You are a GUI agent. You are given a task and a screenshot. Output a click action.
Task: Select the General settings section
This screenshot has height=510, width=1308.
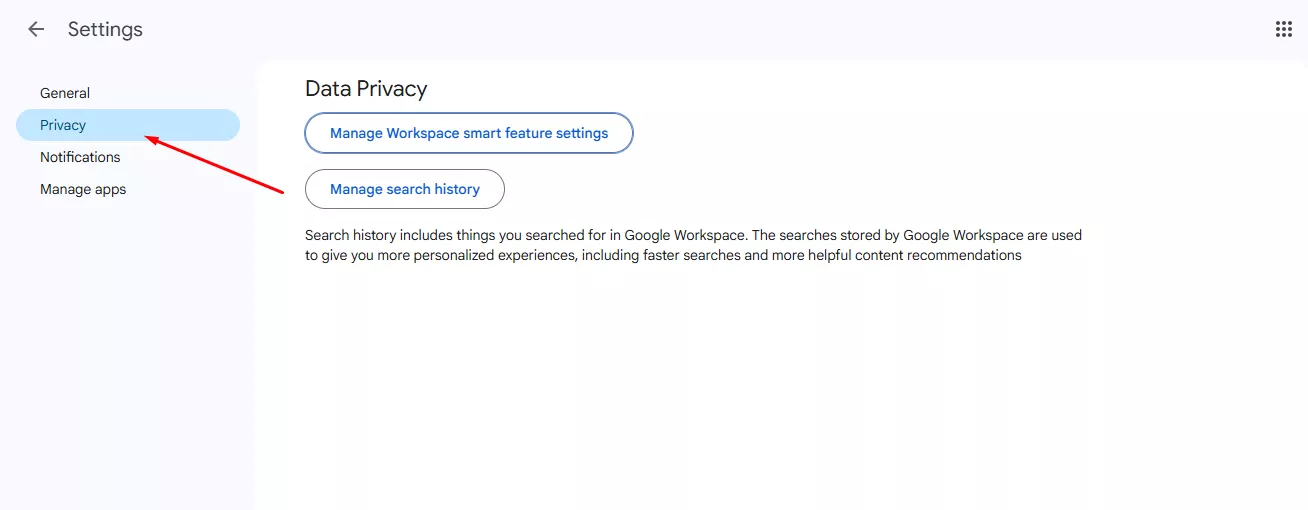[x=65, y=93]
